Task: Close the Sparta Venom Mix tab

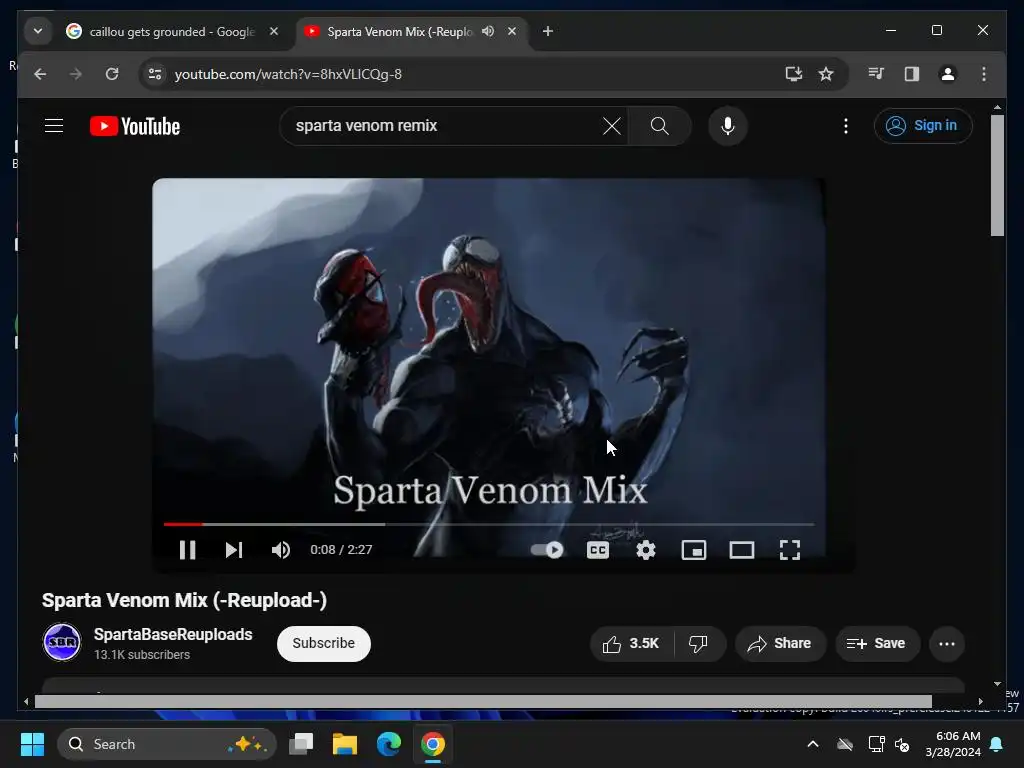Action: 512,31
